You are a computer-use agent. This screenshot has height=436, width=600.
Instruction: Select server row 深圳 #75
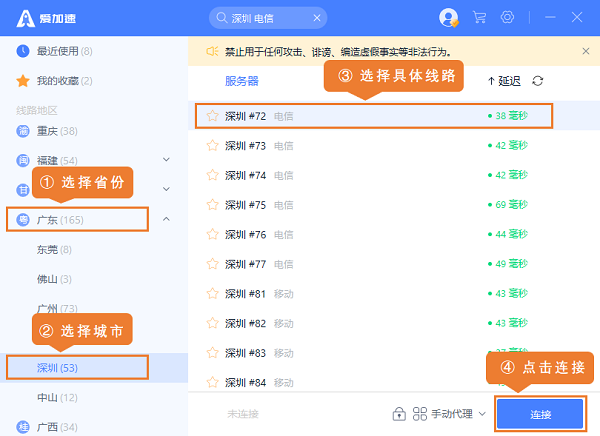pos(394,205)
